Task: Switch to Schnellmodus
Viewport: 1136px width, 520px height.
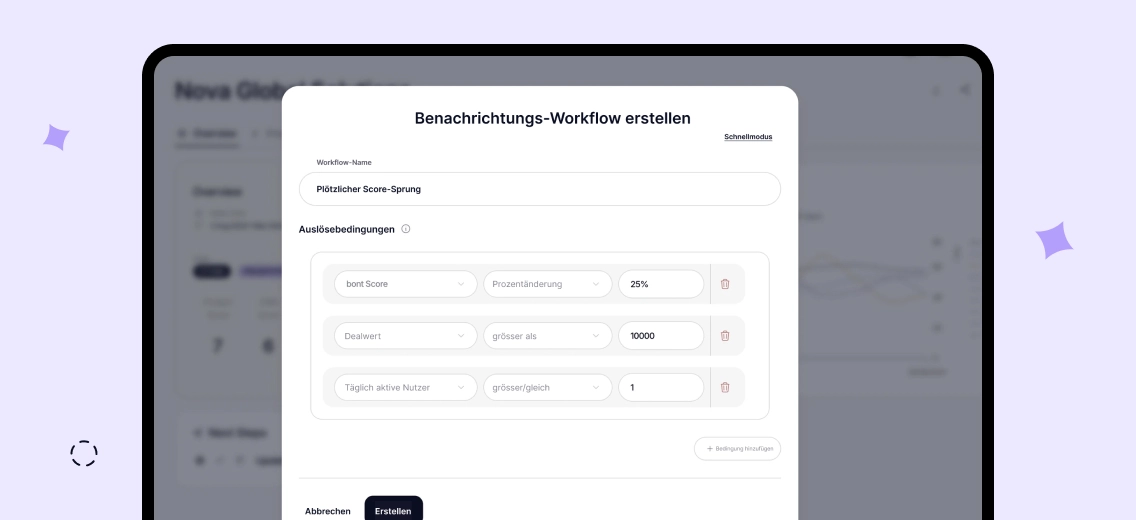Action: coord(748,137)
